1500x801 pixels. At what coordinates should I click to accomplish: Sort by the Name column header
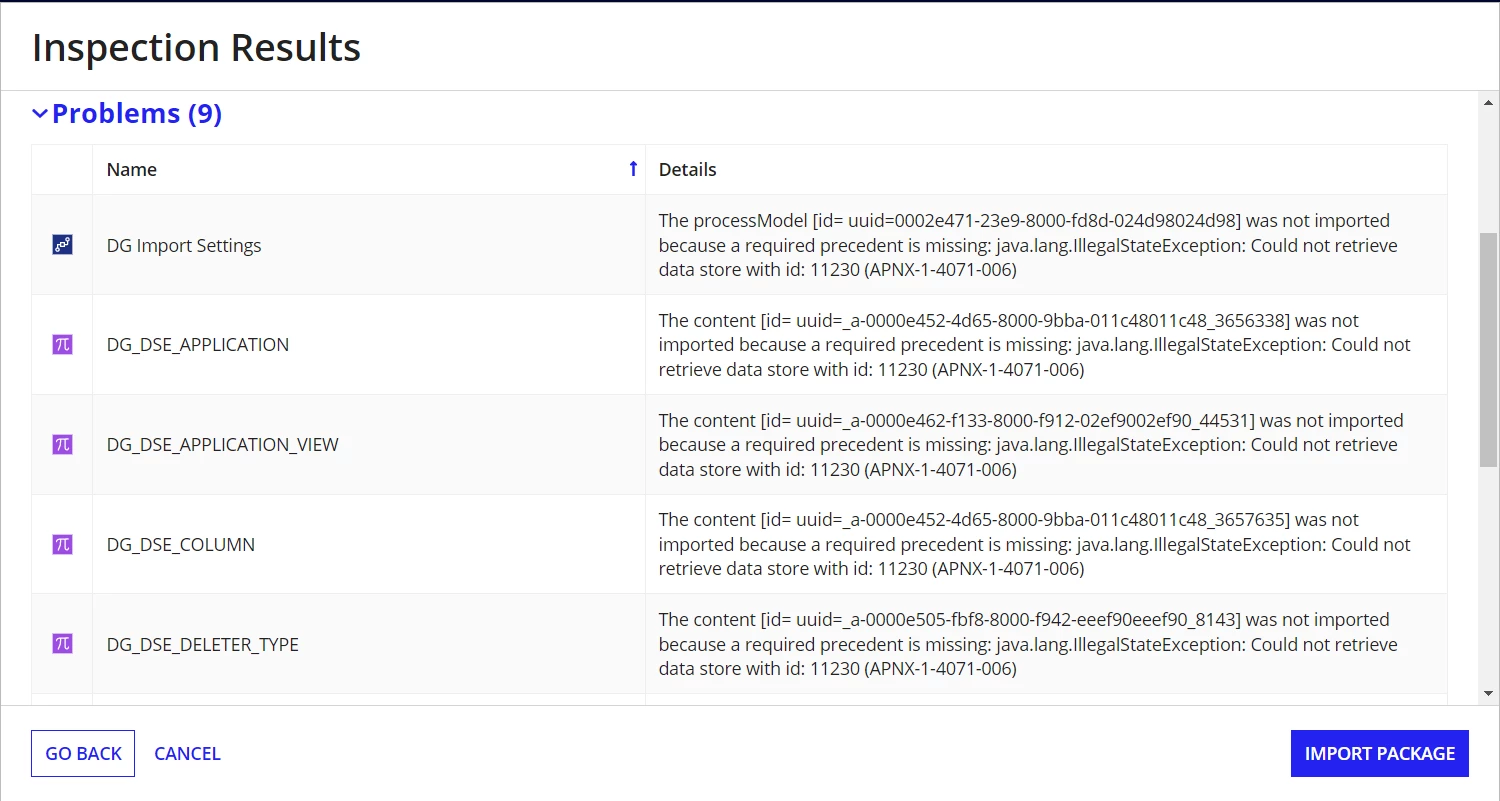tap(369, 170)
